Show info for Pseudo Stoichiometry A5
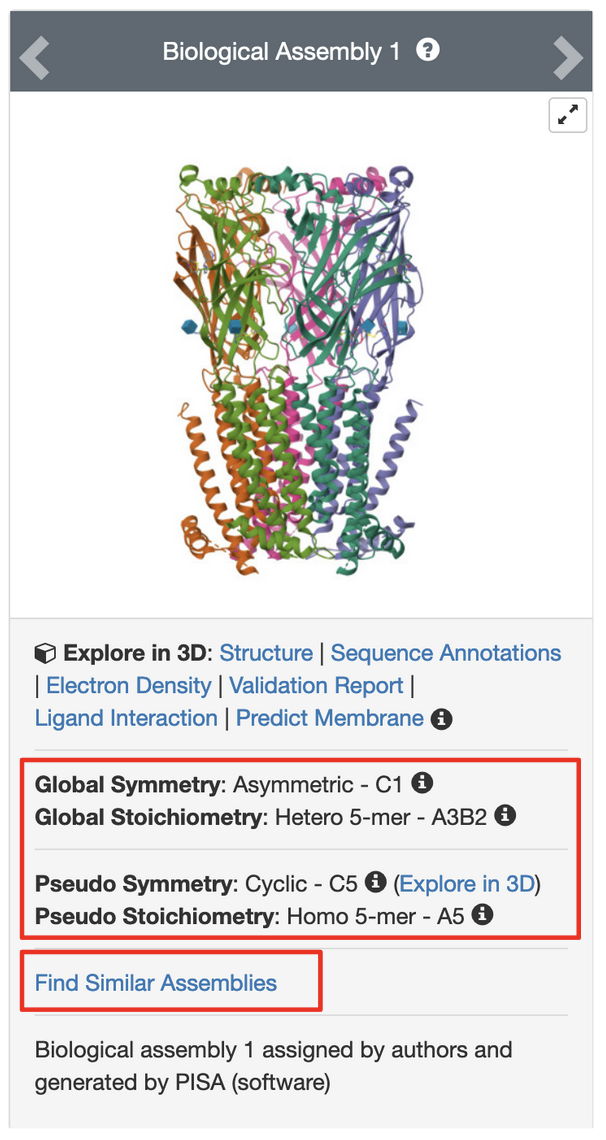 (482, 914)
